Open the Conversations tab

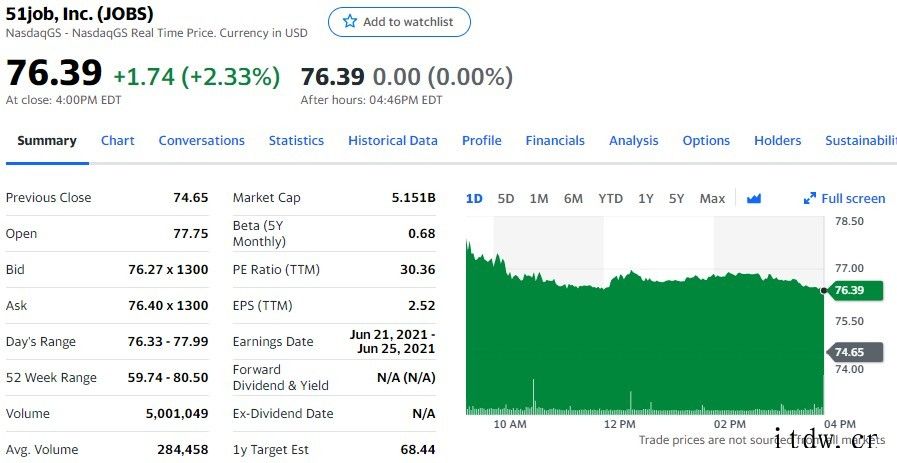201,141
